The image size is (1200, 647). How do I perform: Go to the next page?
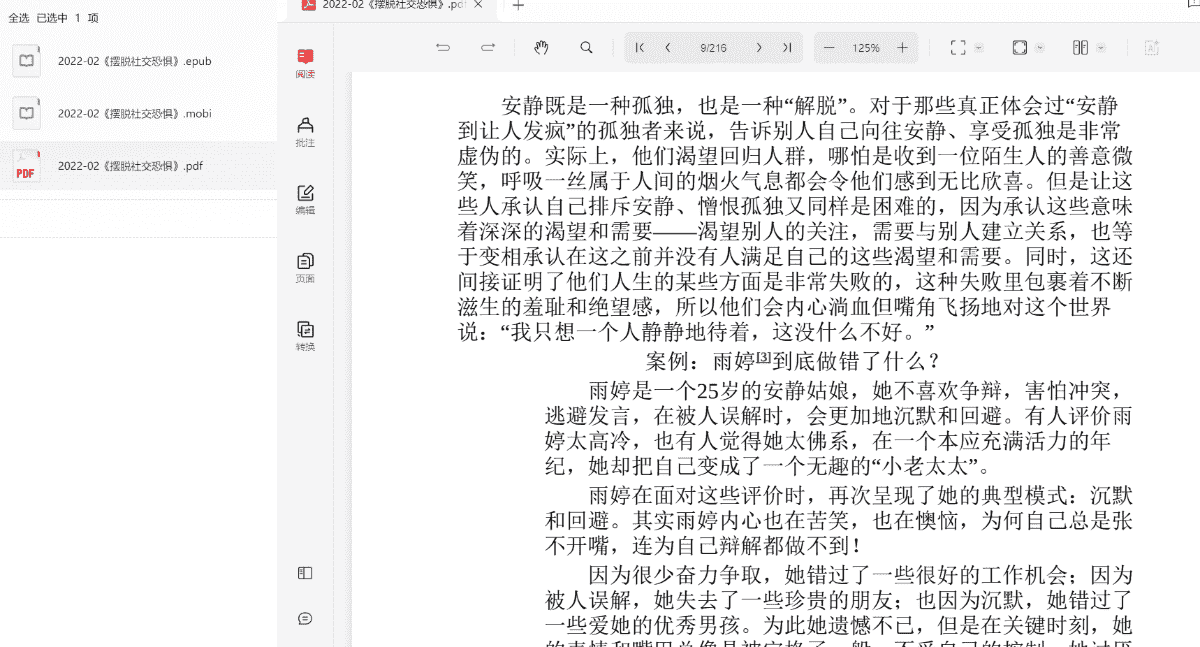(x=759, y=48)
